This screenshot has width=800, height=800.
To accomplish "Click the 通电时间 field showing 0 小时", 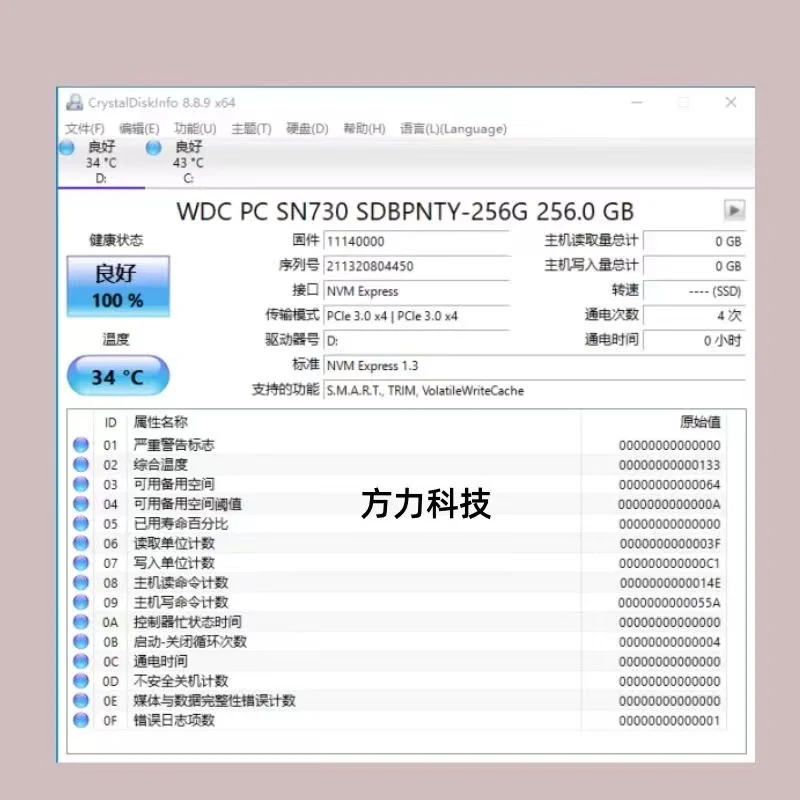I will click(x=694, y=341).
